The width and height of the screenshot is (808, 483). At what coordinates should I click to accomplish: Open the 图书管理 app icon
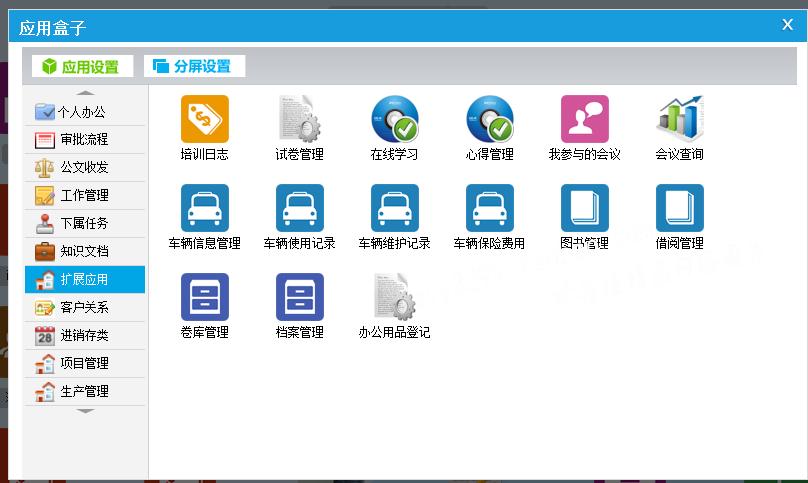pyautogui.click(x=584, y=209)
